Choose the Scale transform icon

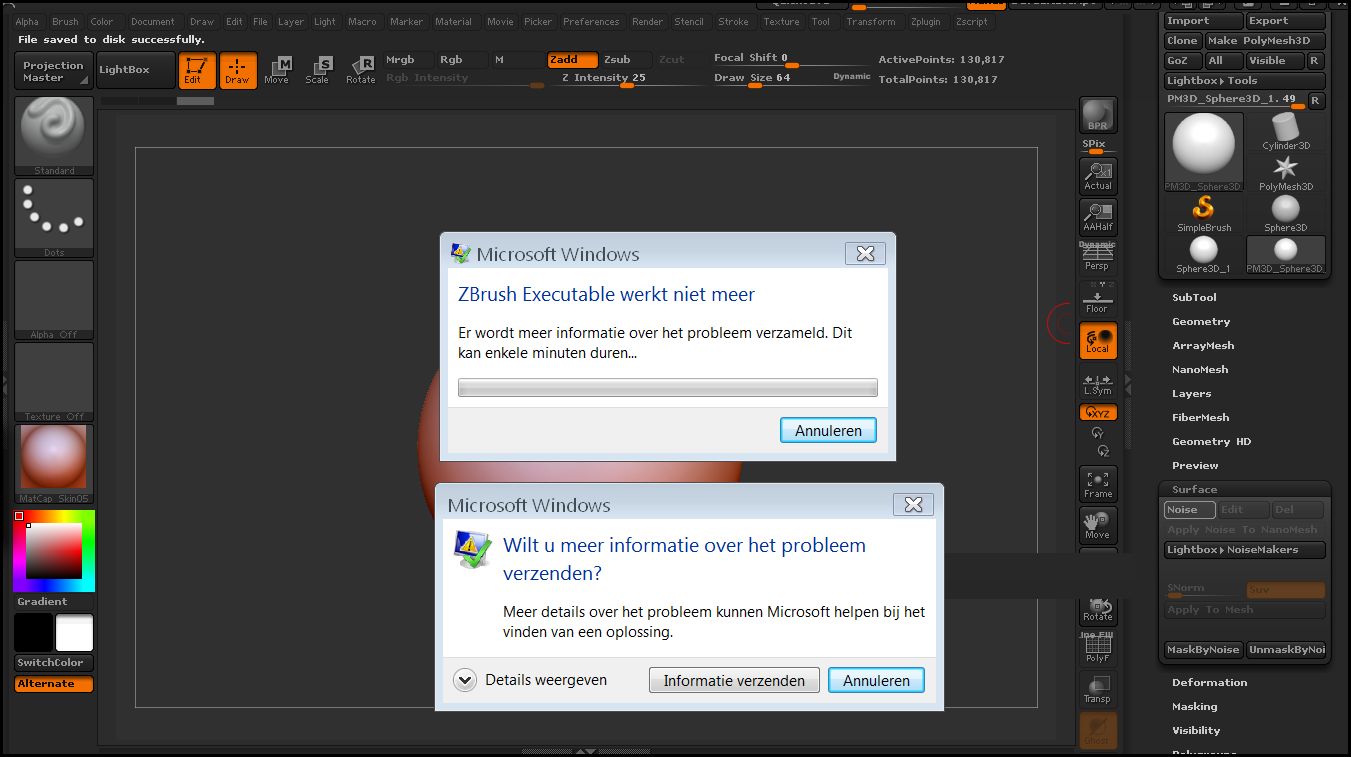tap(318, 70)
